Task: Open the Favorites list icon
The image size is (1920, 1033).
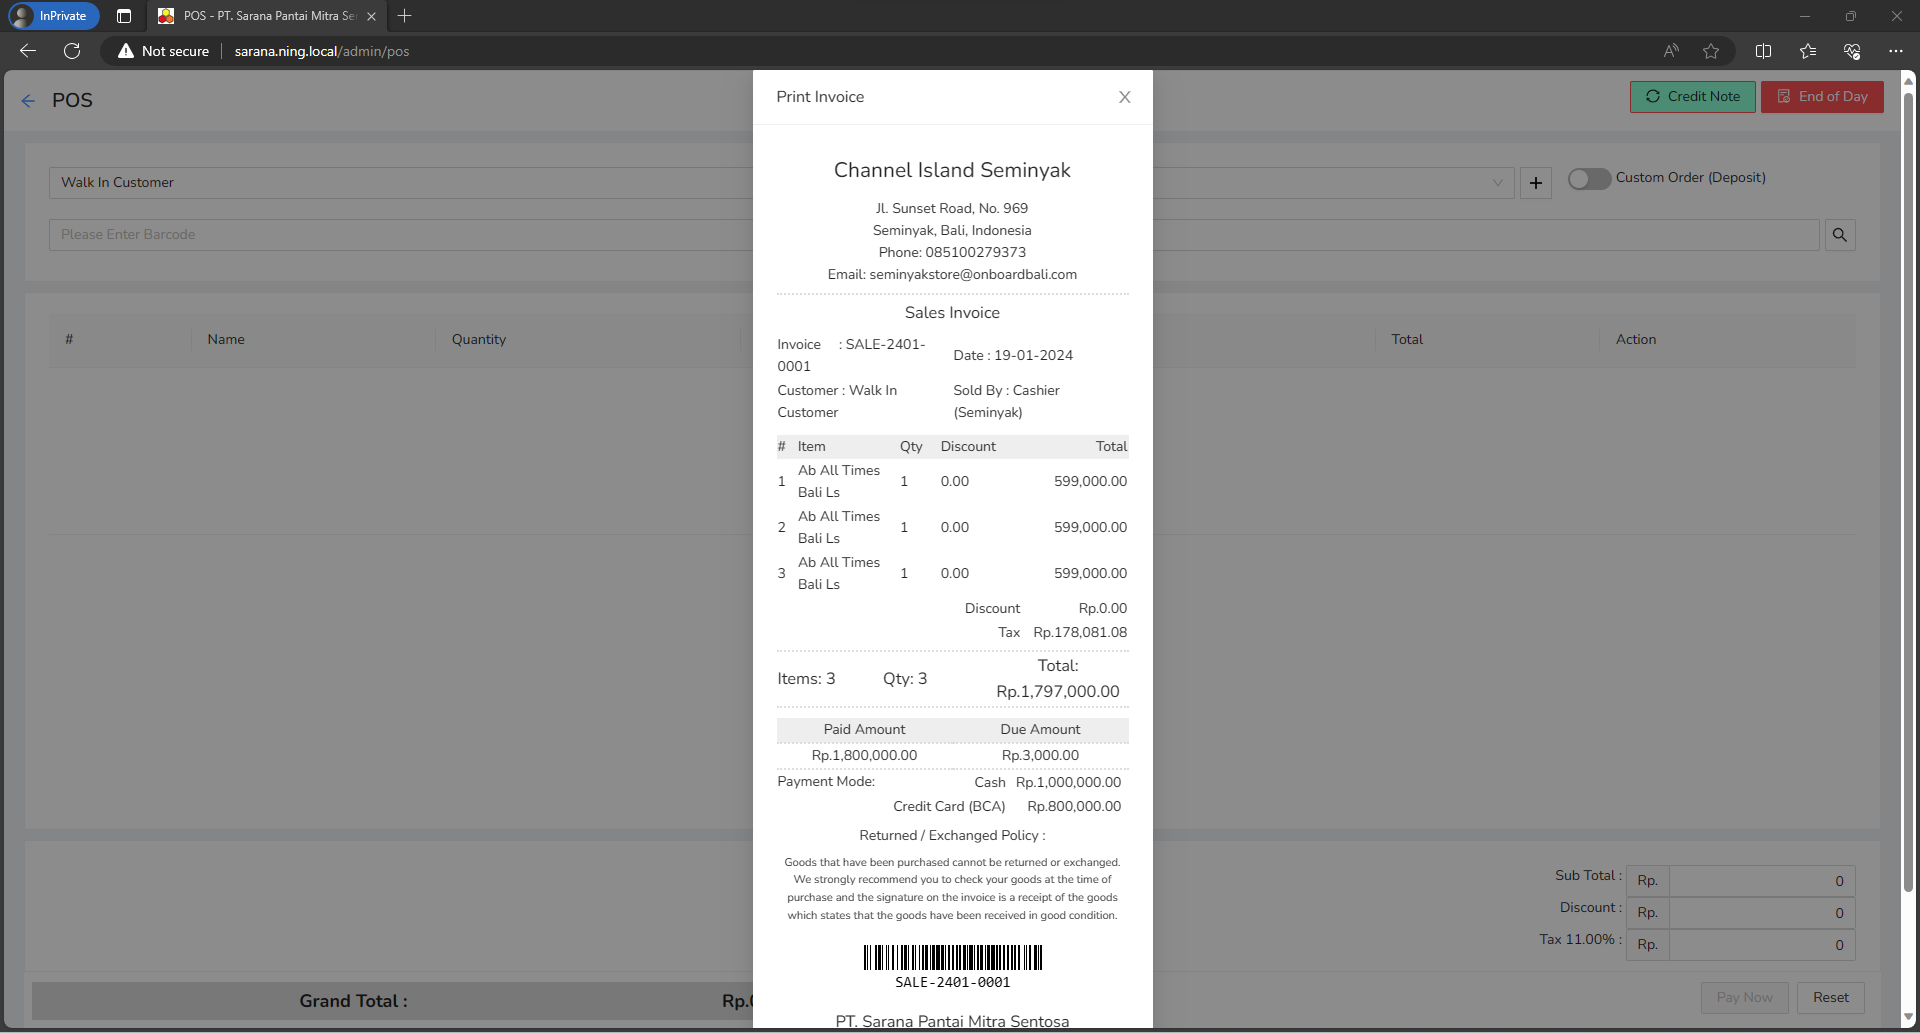Action: click(1807, 51)
